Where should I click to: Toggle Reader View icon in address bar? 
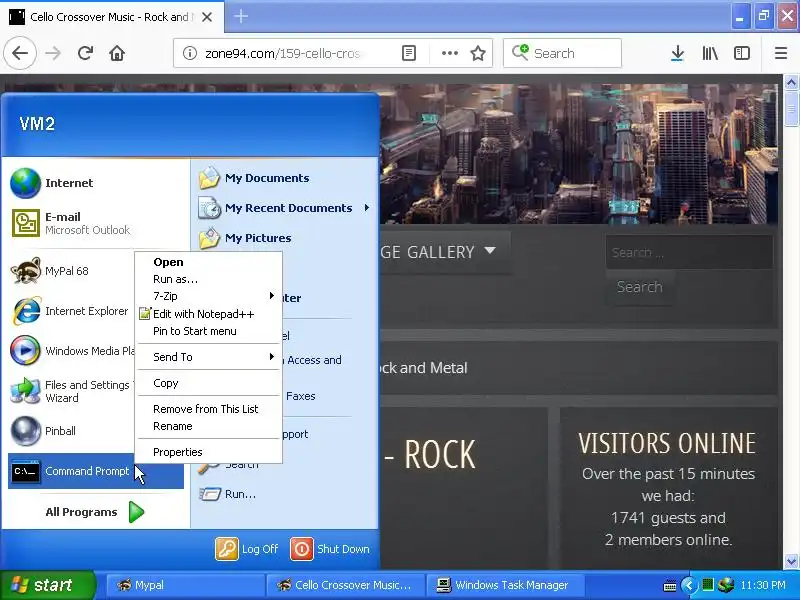409,53
